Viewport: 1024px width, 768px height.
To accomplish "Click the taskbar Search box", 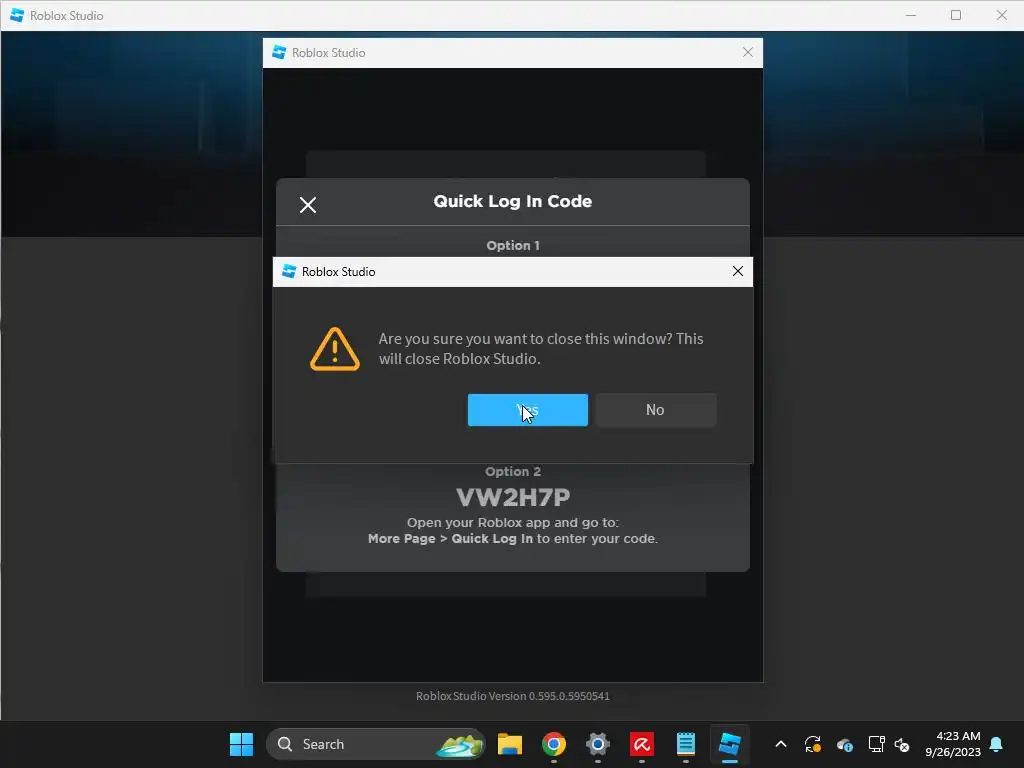I will pyautogui.click(x=376, y=744).
